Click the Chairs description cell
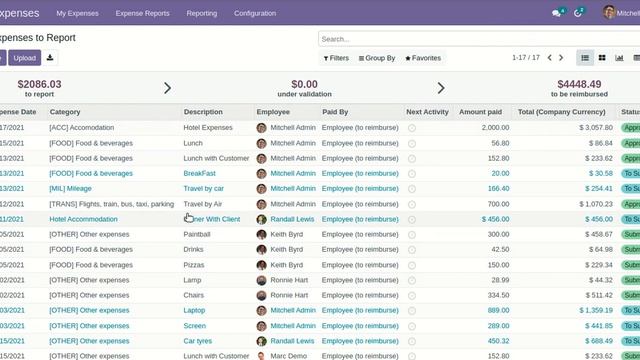The image size is (640, 360). pyautogui.click(x=193, y=295)
